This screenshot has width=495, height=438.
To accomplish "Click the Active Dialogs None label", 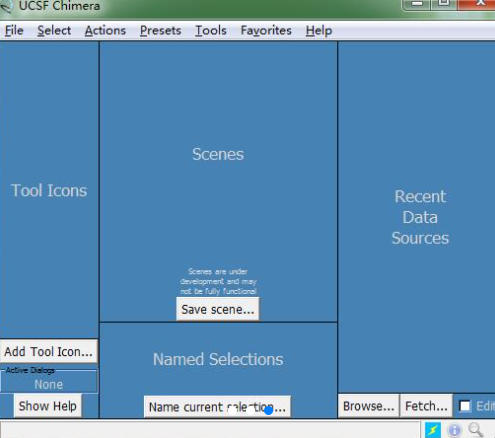I will [x=49, y=385].
